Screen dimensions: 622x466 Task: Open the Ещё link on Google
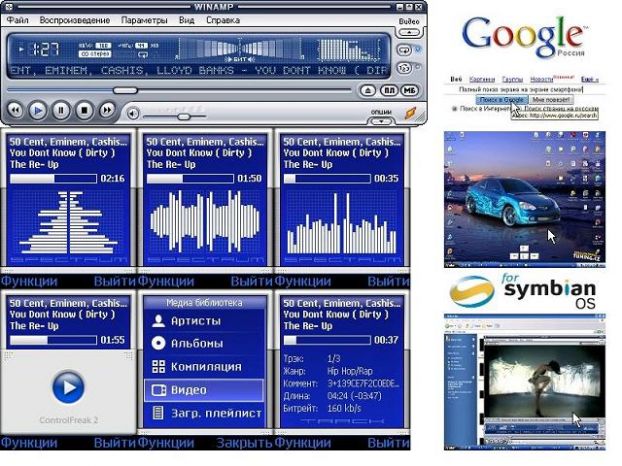(x=589, y=80)
